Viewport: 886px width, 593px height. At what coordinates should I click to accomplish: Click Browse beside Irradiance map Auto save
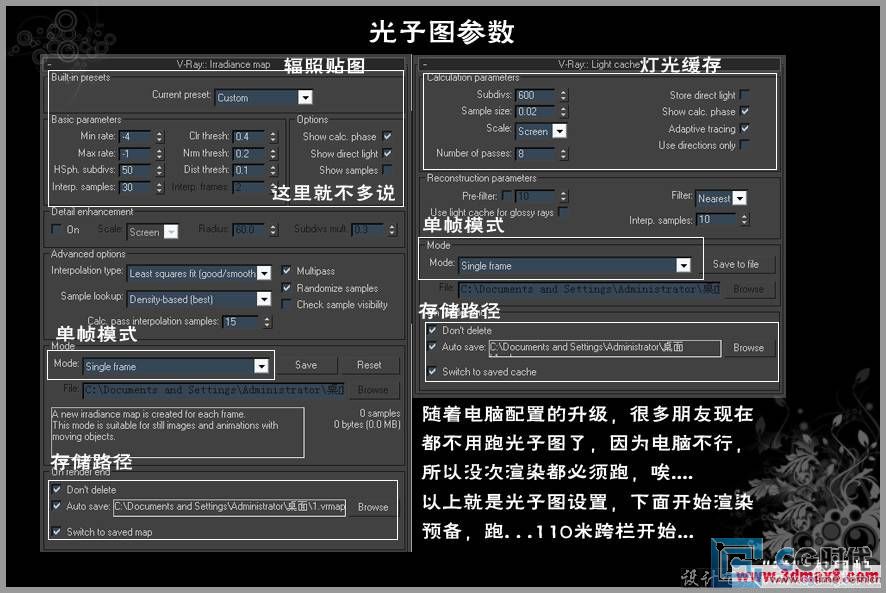click(x=373, y=507)
